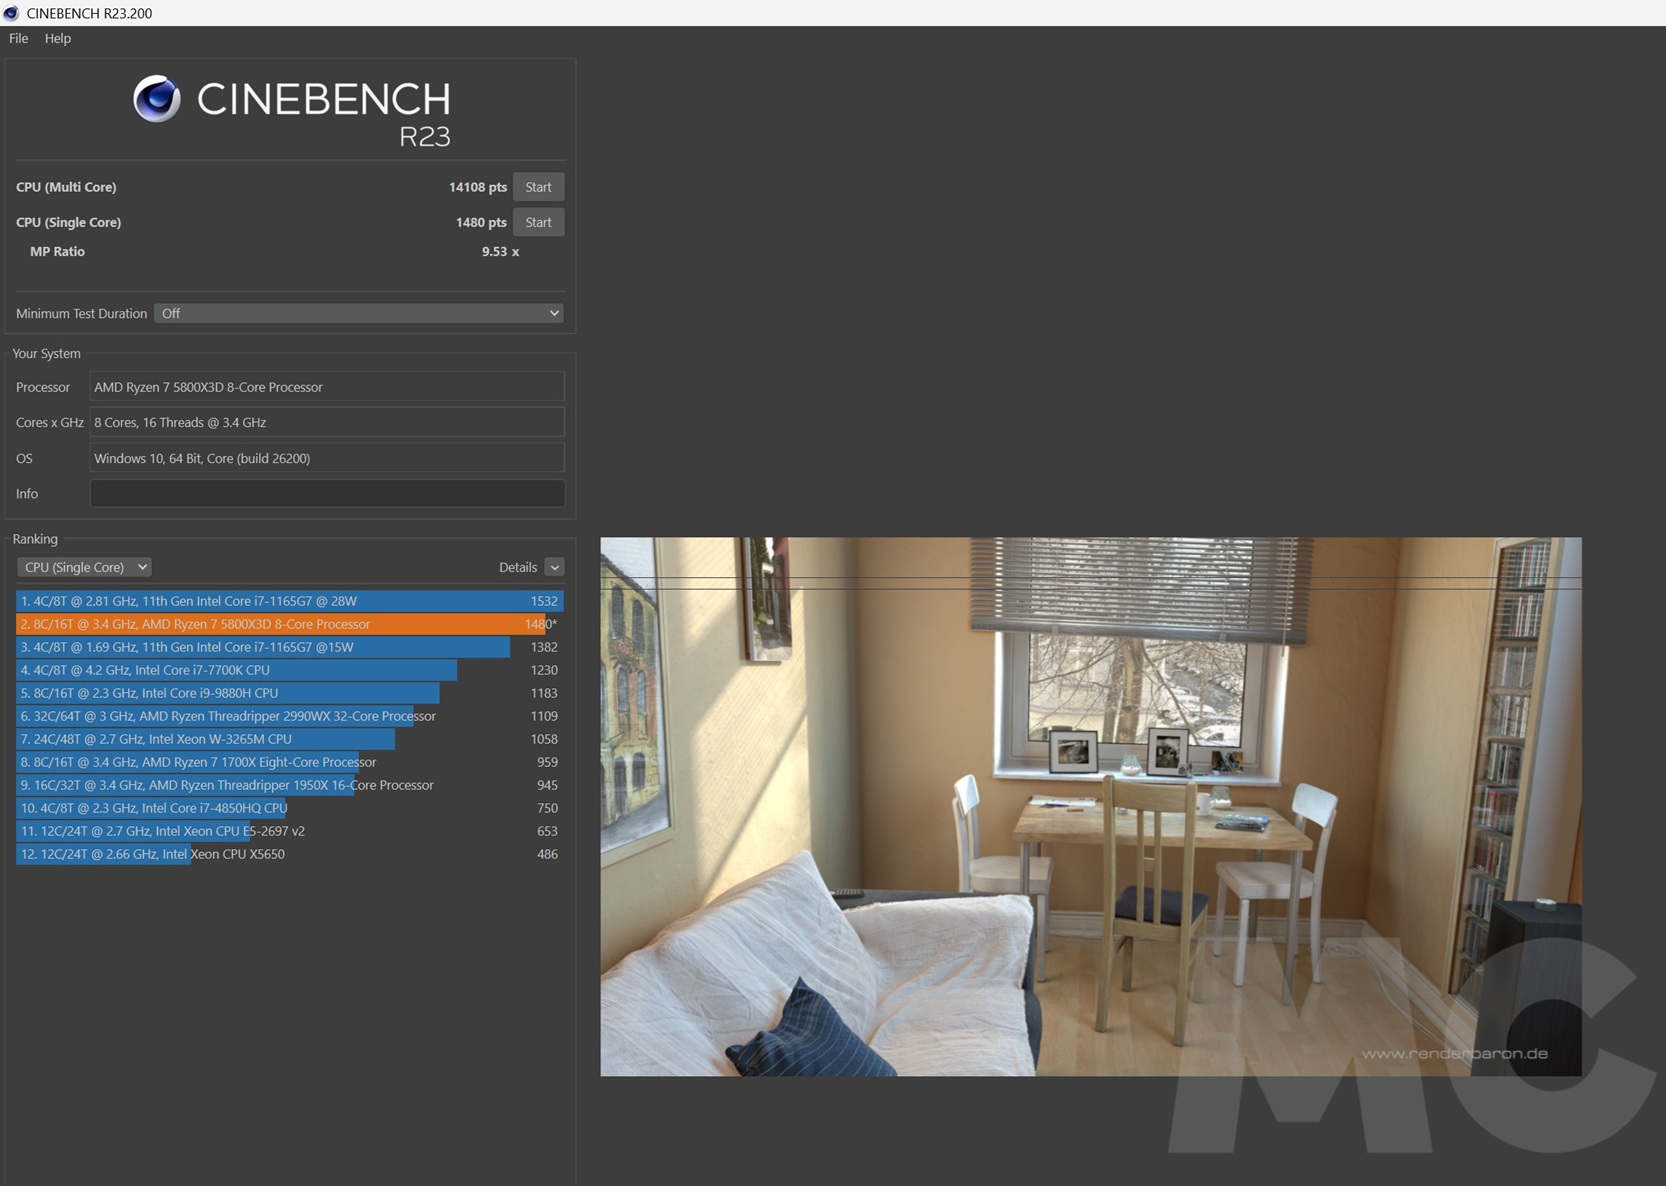Click the MP Ratio label
This screenshot has width=1666, height=1186.
click(57, 251)
